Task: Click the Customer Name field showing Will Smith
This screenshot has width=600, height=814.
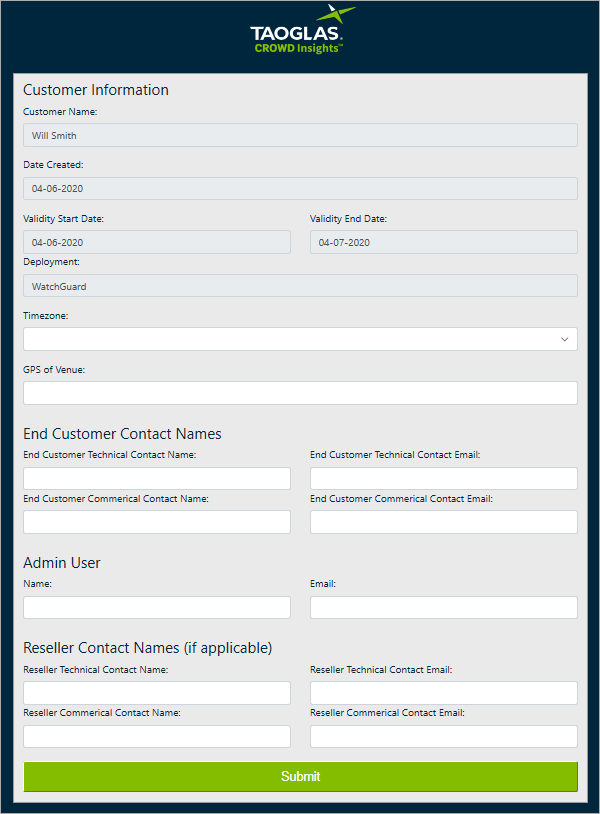Action: (300, 135)
